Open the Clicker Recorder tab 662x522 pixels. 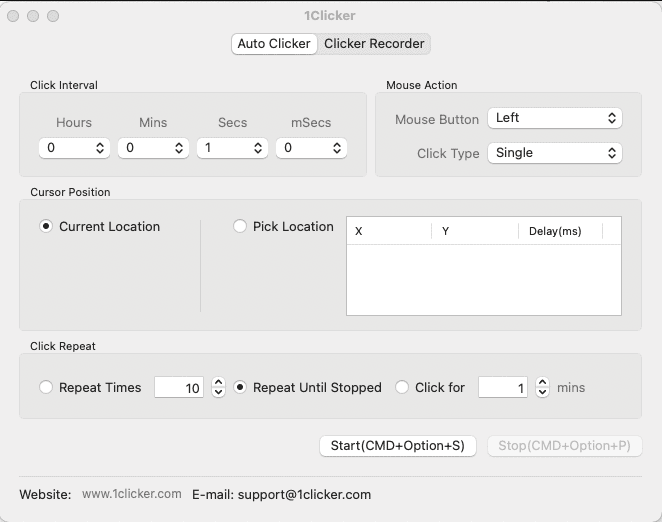coord(374,44)
